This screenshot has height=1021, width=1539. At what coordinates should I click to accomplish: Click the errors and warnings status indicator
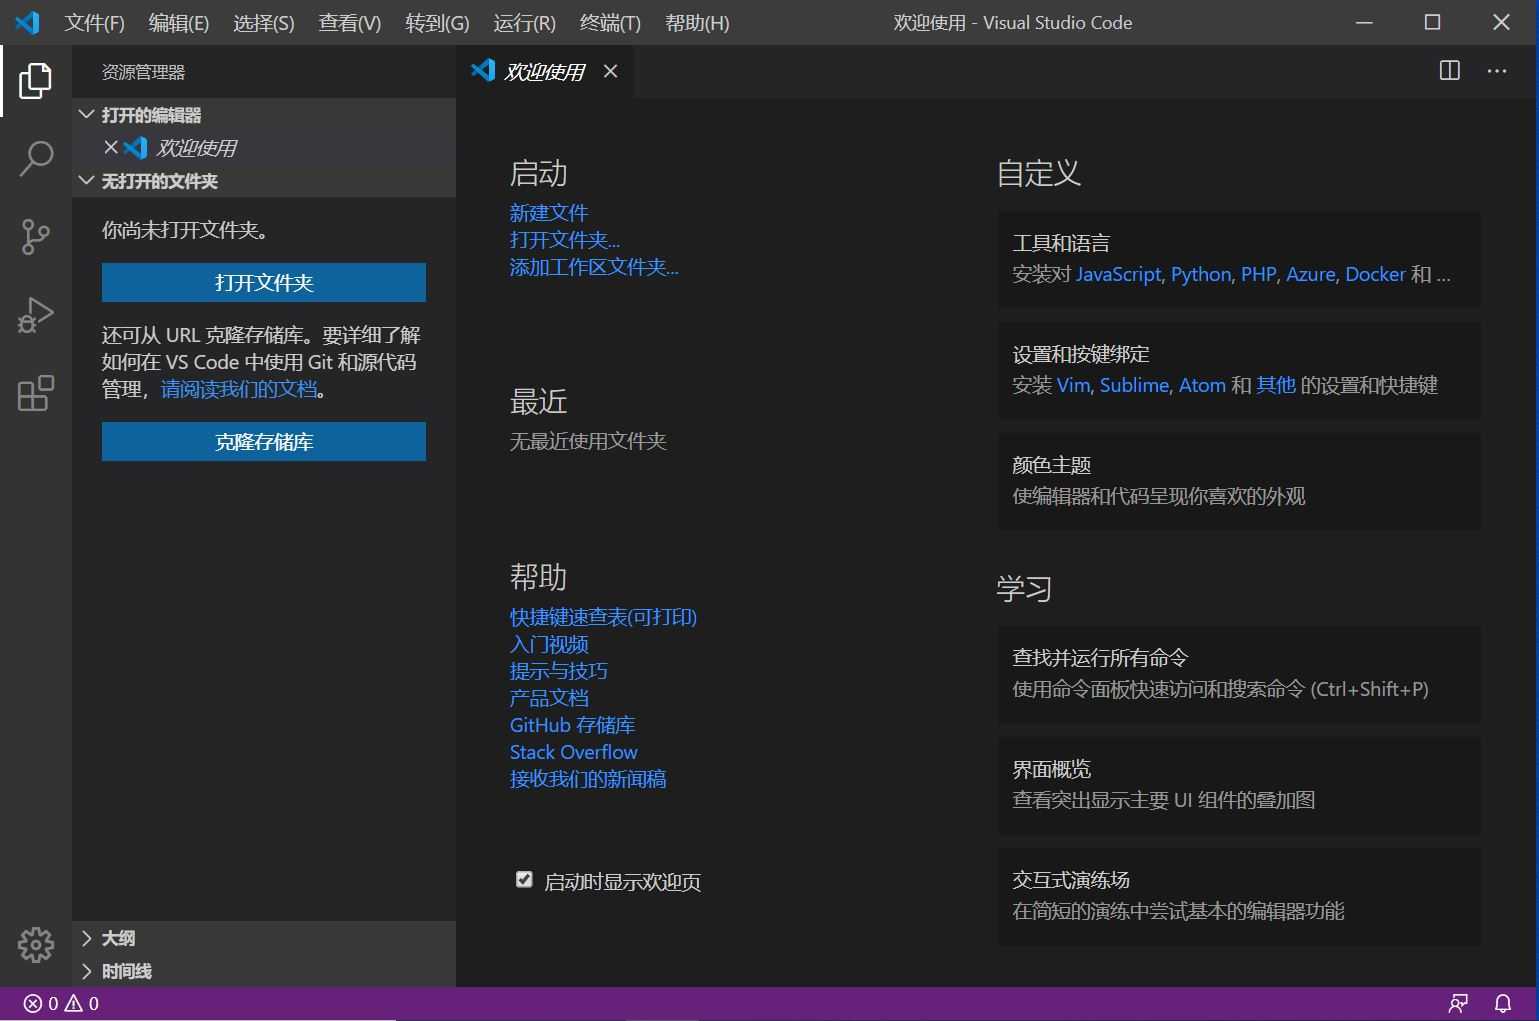click(61, 1003)
